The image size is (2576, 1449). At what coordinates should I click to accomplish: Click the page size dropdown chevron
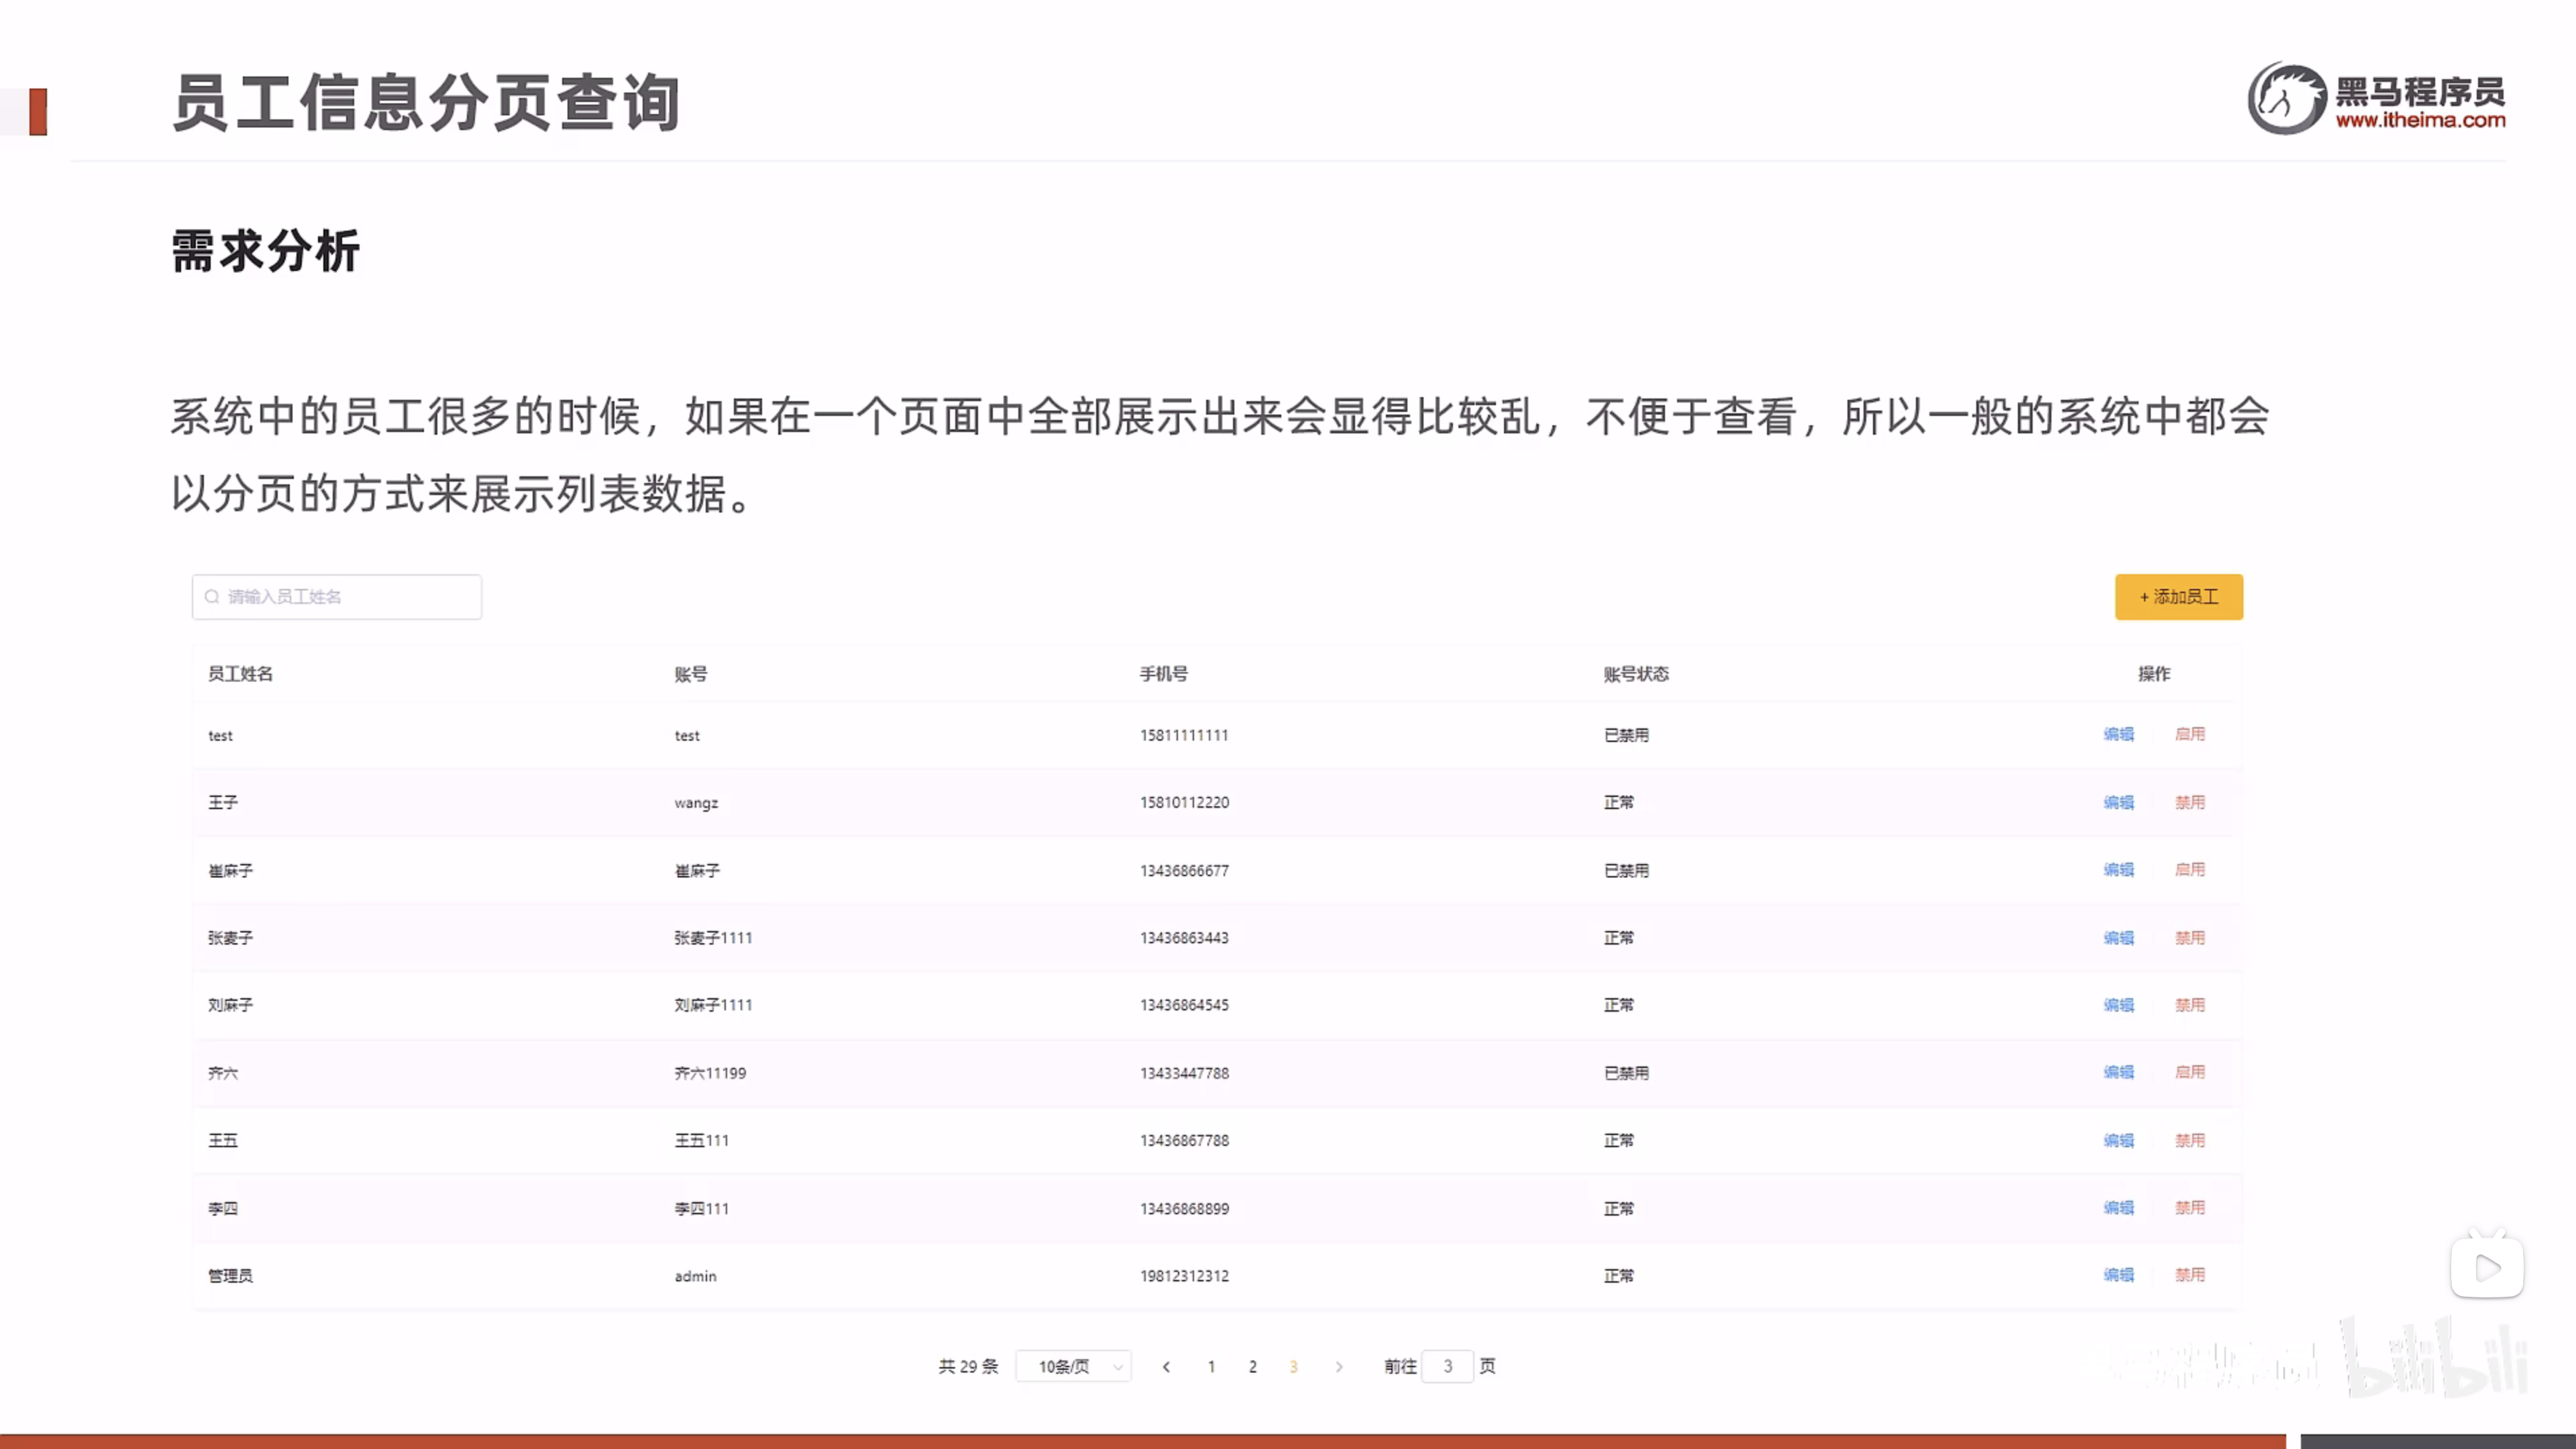[1118, 1367]
